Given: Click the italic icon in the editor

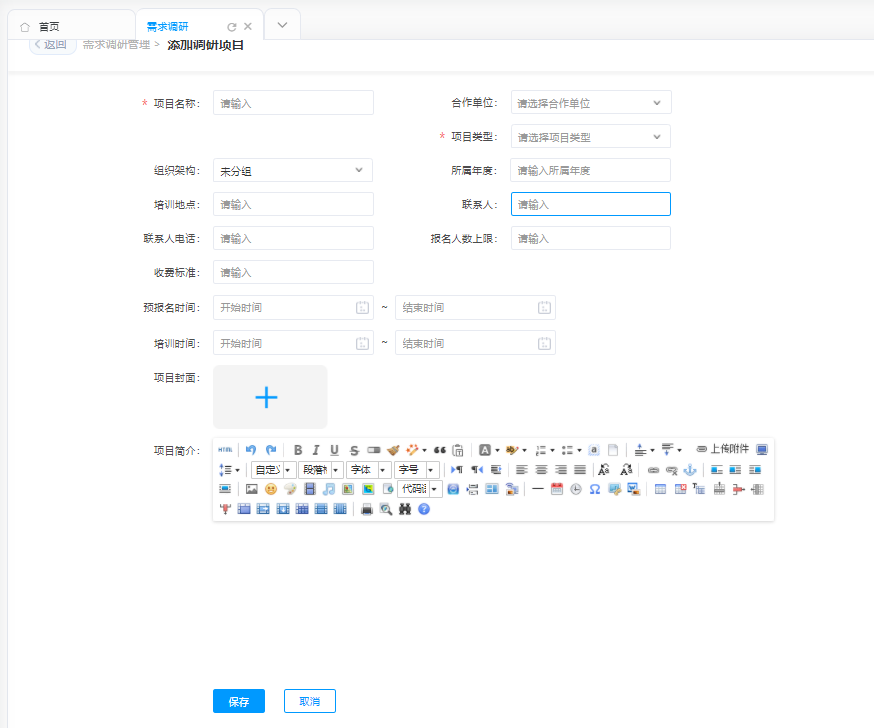Looking at the screenshot, I should 316,450.
